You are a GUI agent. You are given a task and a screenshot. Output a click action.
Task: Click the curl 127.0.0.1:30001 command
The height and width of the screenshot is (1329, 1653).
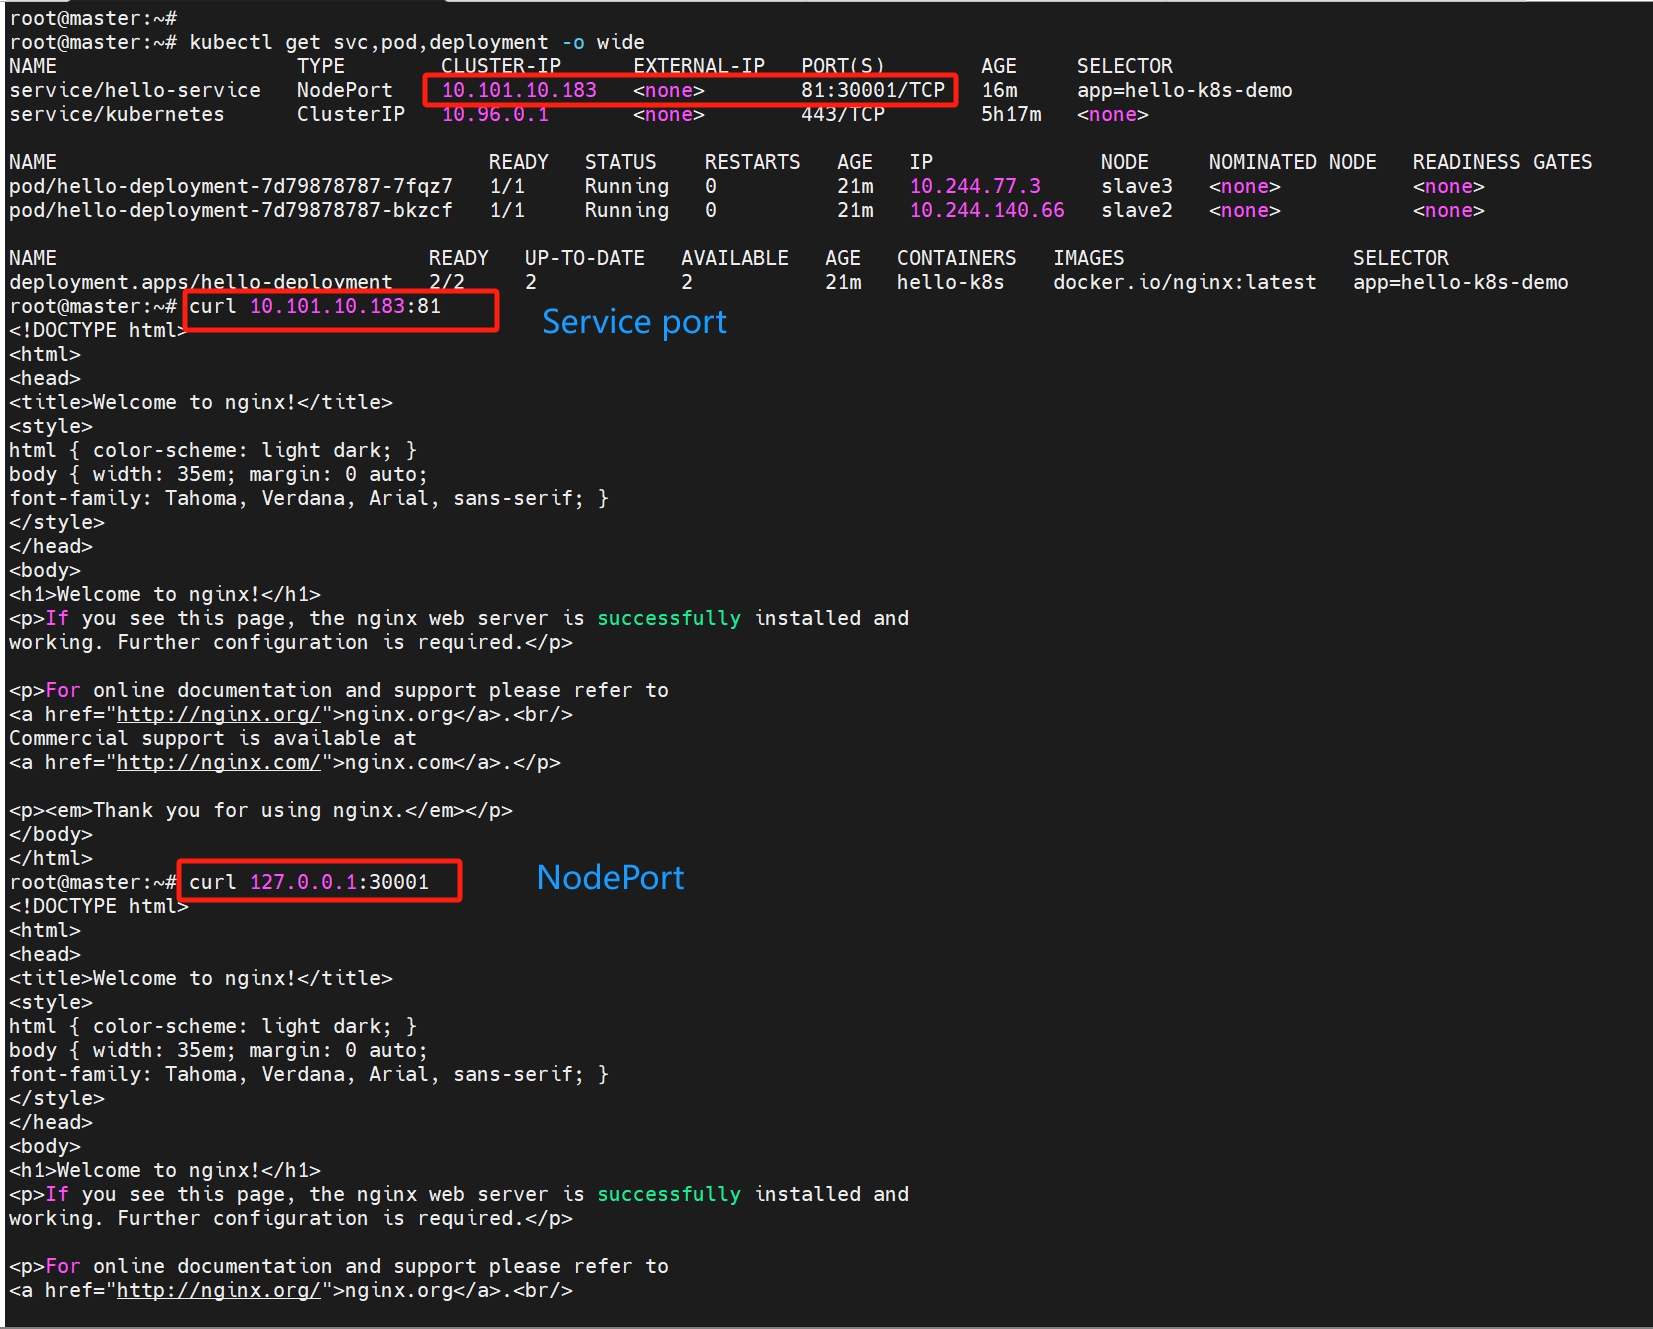pyautogui.click(x=309, y=882)
